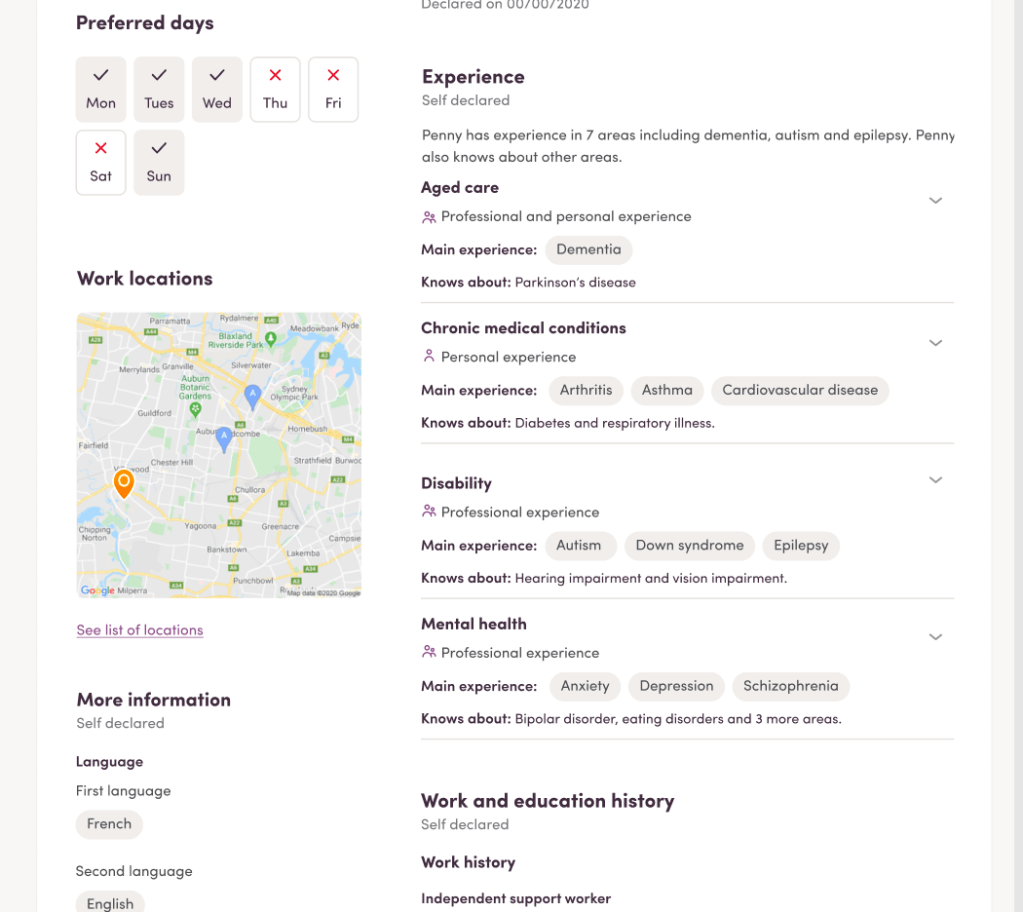1023x912 pixels.
Task: Click the people icon under Disability heading
Action: pos(429,512)
